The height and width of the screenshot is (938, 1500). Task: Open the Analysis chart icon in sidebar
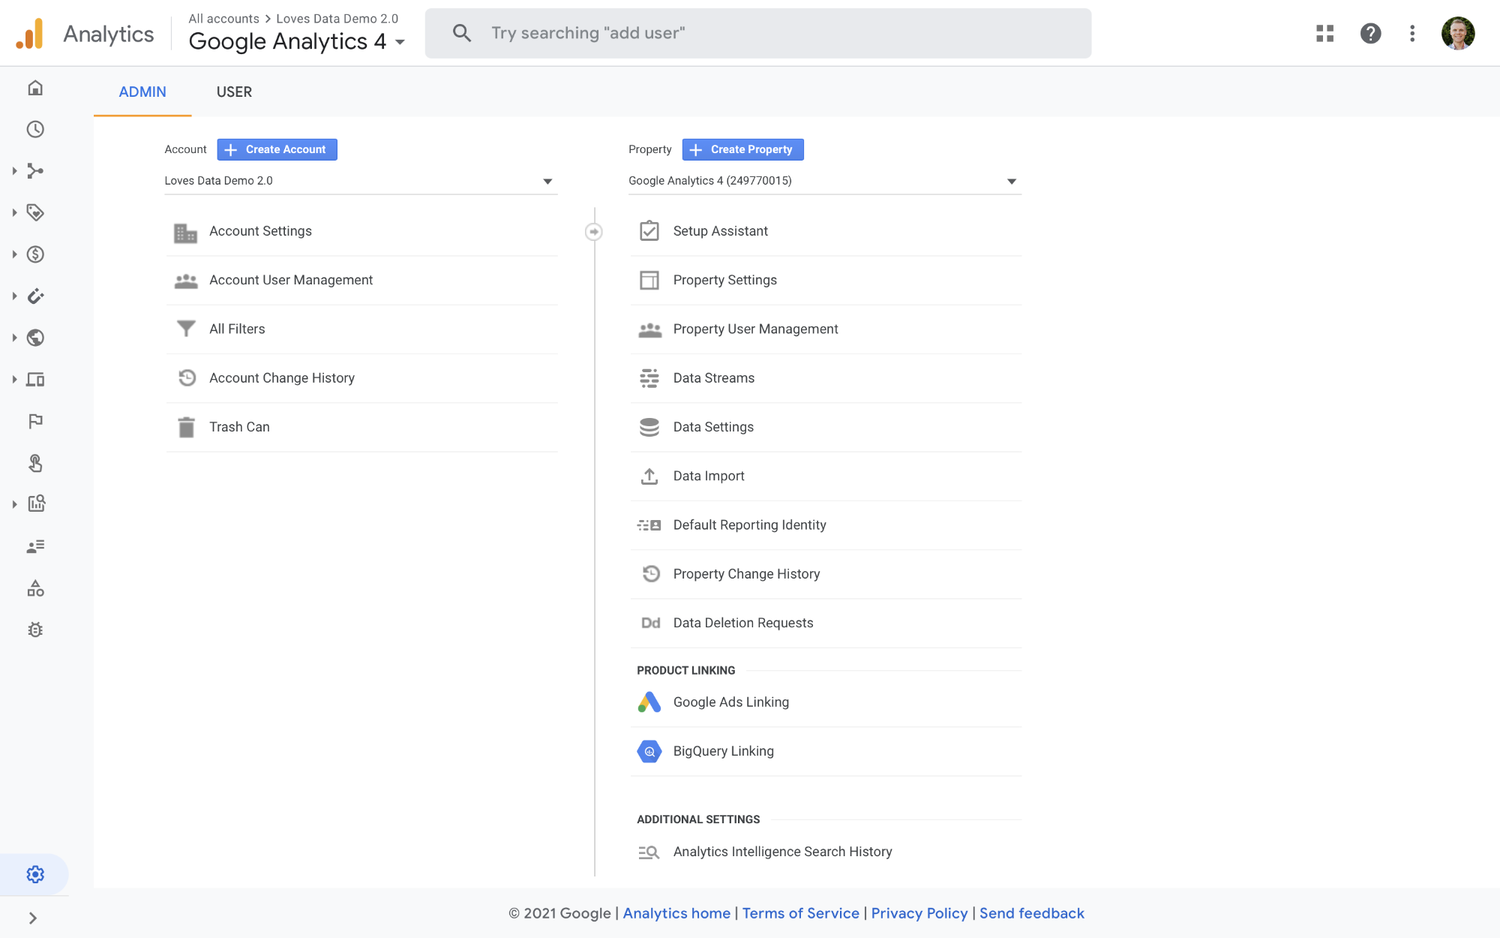[36, 504]
